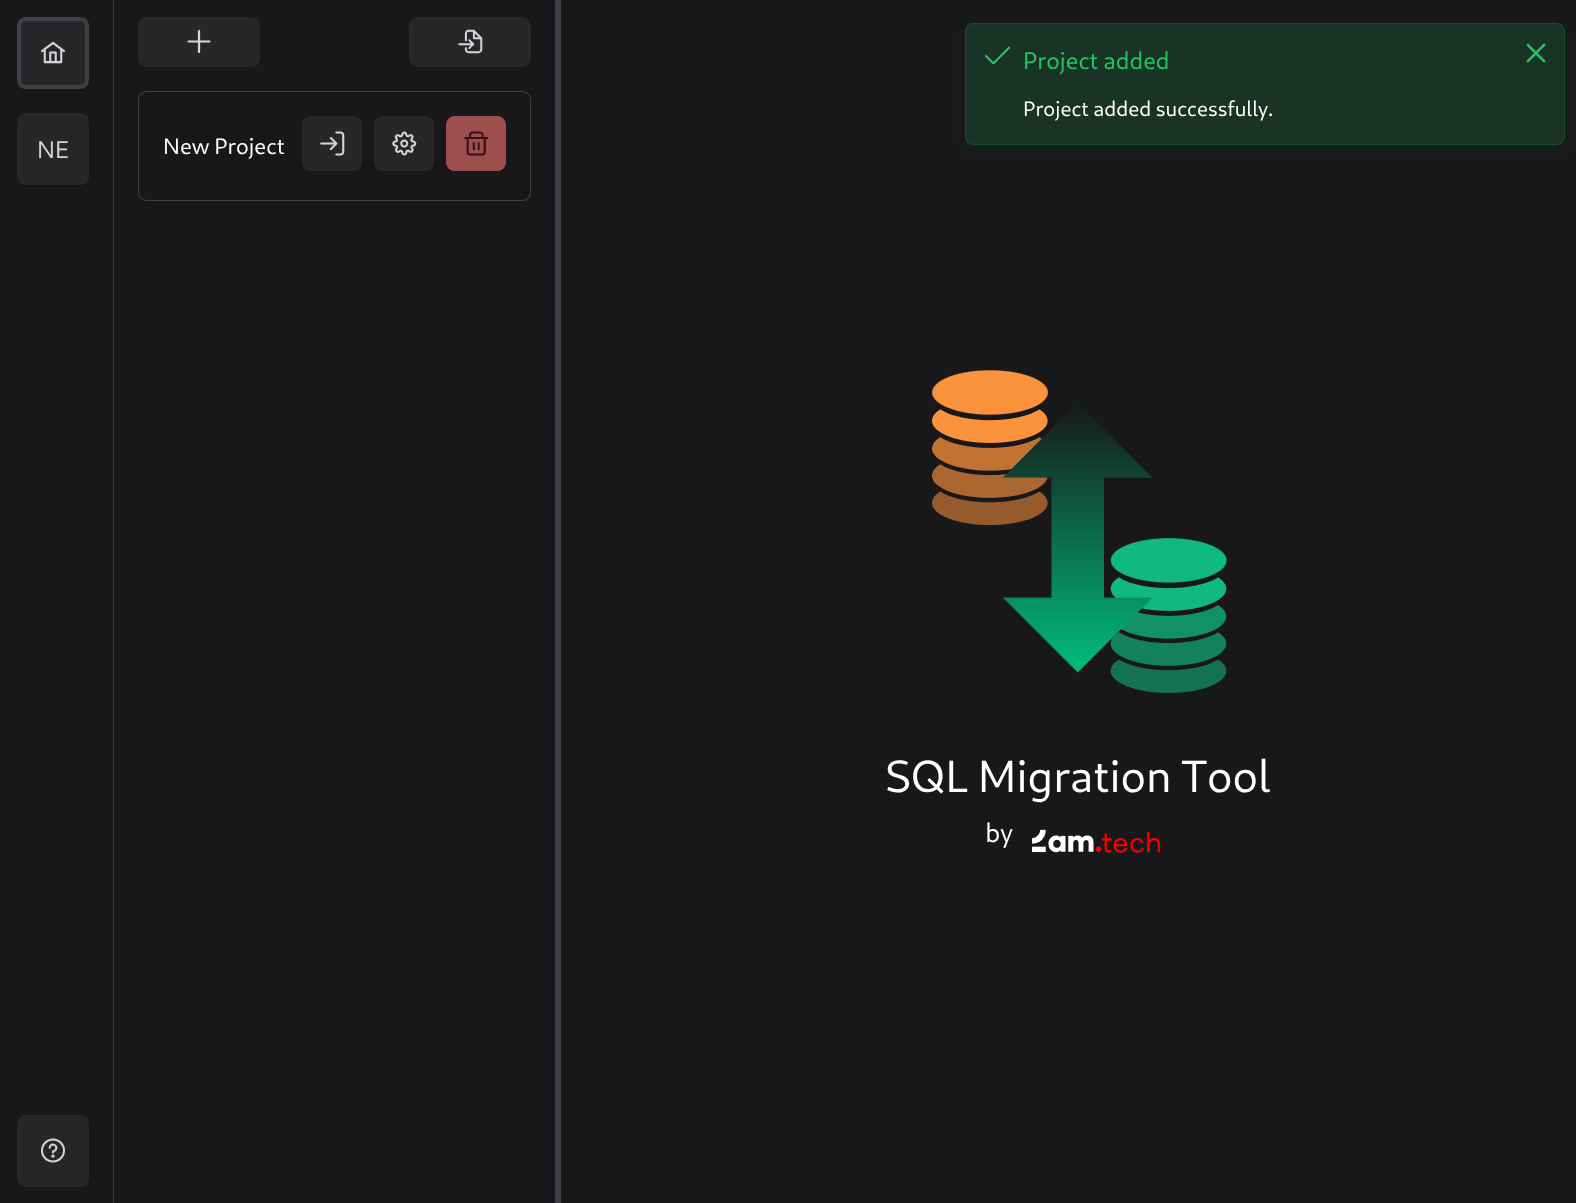
Task: Click the "Project added" notification title
Action: [x=1095, y=61]
